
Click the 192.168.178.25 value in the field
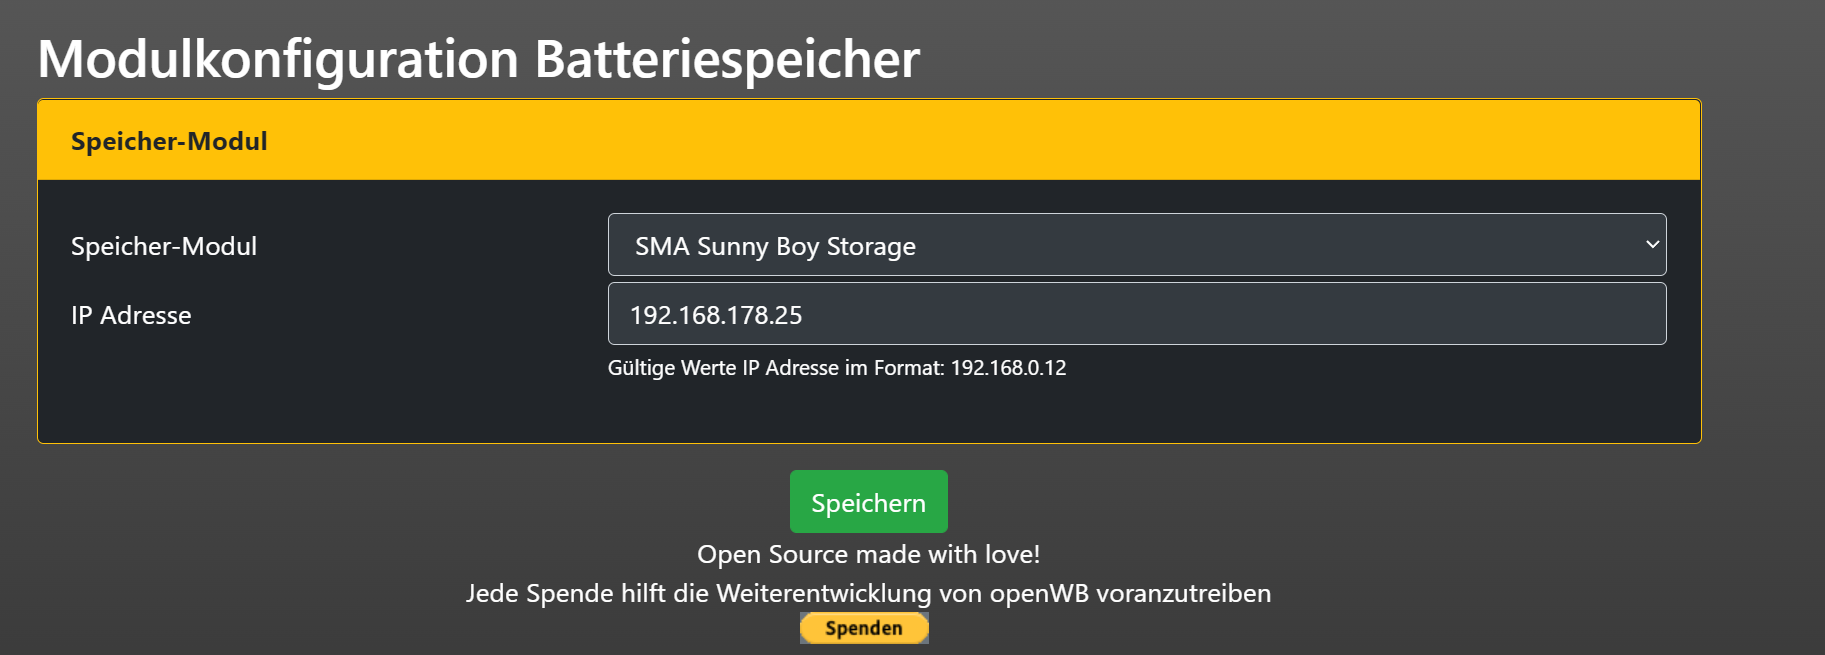point(716,315)
